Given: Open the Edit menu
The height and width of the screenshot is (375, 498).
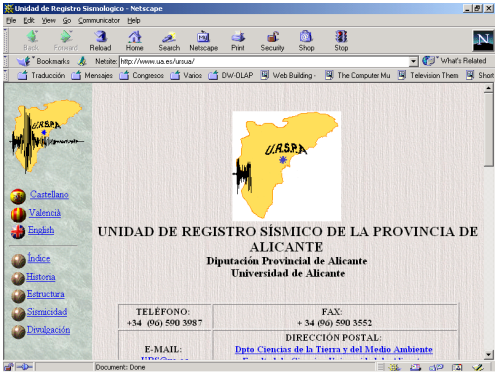Looking at the screenshot, I should coord(29,21).
